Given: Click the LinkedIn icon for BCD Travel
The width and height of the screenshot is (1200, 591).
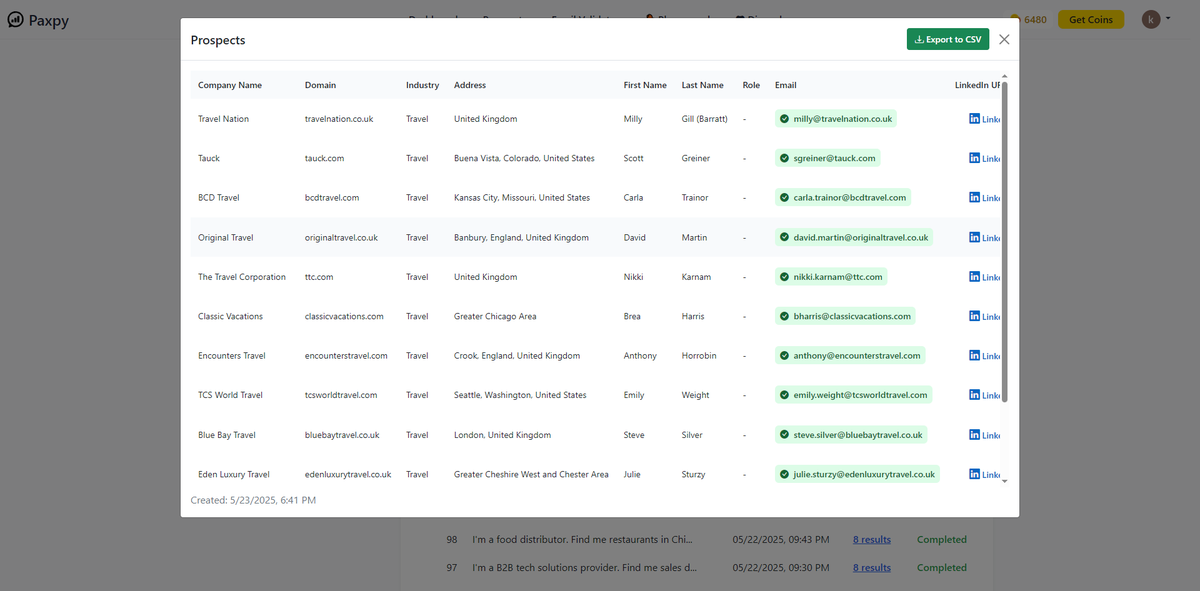Looking at the screenshot, I should (x=975, y=197).
